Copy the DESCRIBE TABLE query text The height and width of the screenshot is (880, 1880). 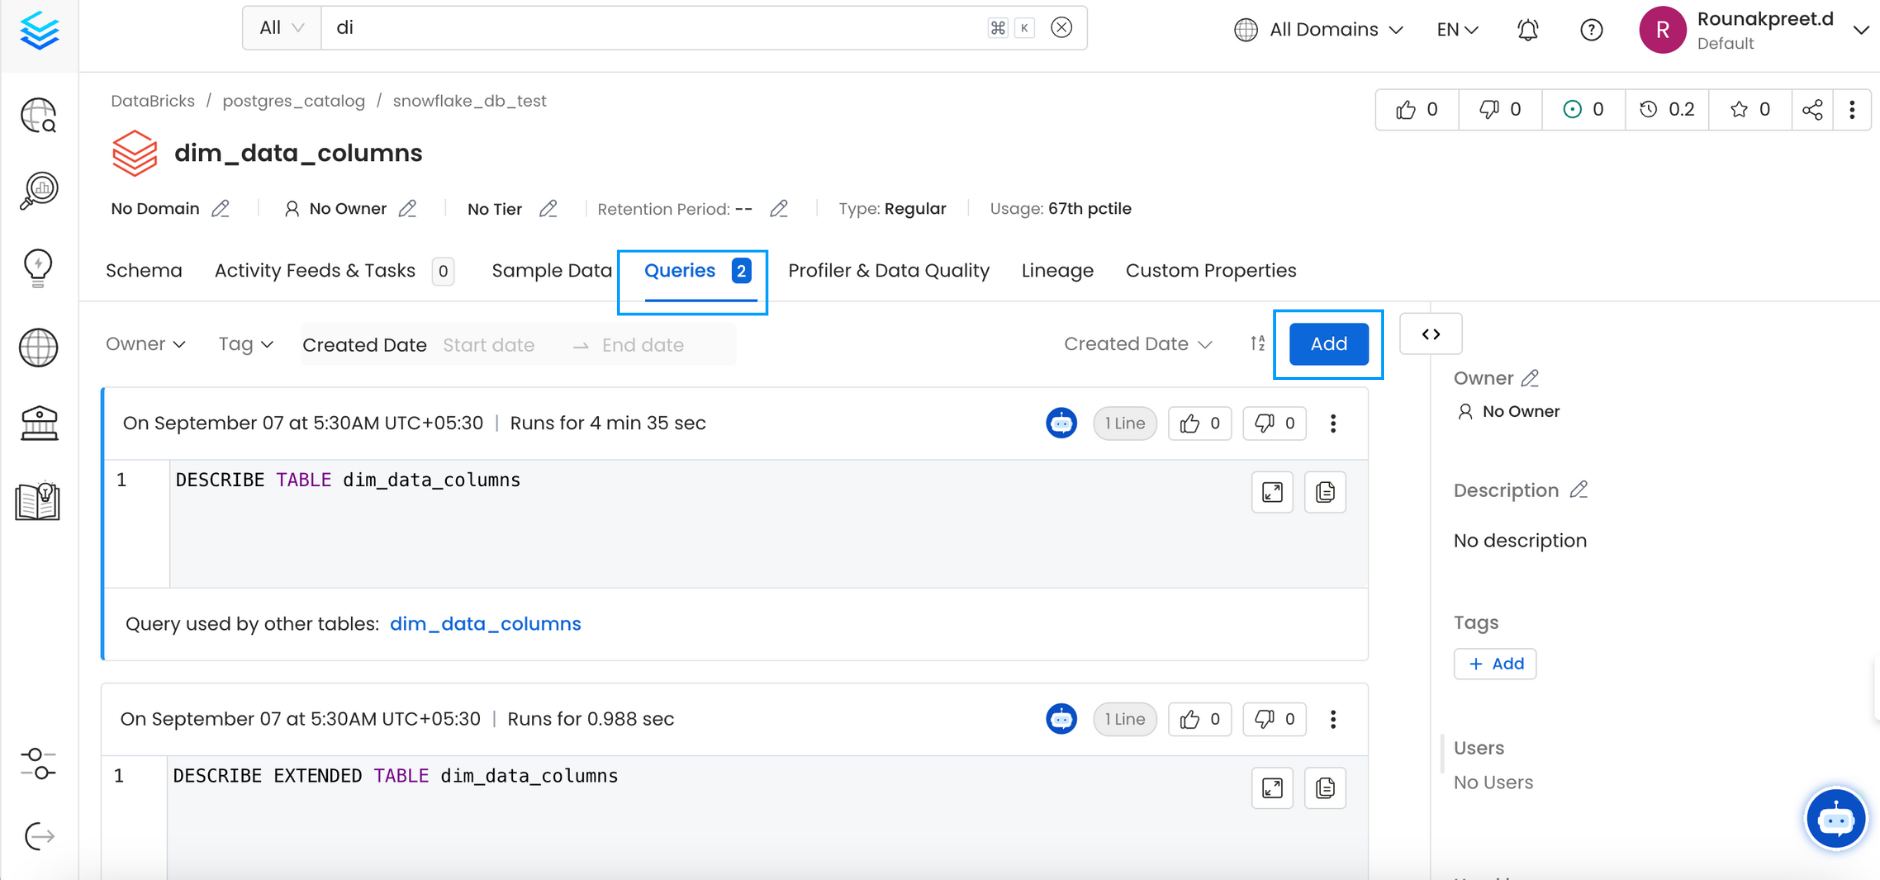pos(1325,492)
